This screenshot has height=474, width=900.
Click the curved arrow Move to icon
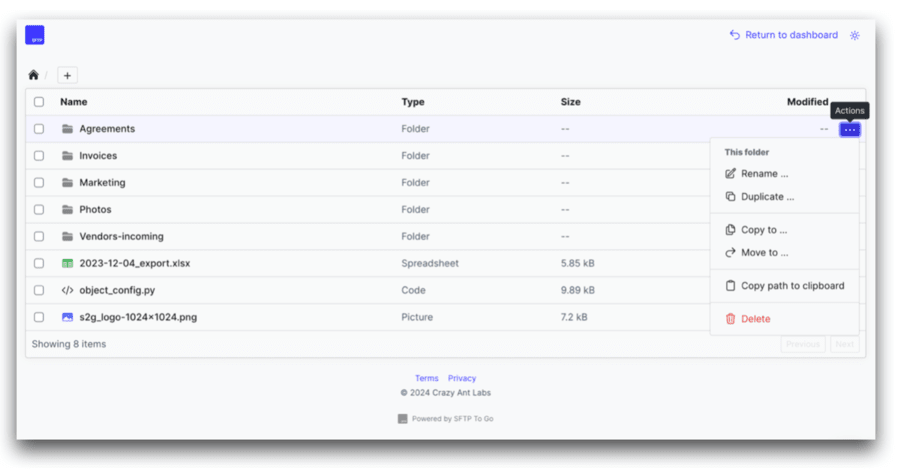tap(730, 253)
